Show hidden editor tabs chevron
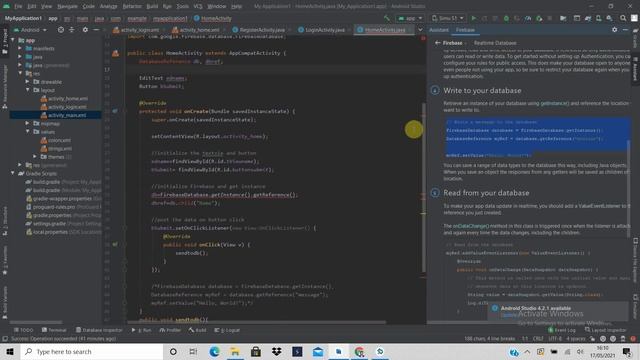 [420, 30]
